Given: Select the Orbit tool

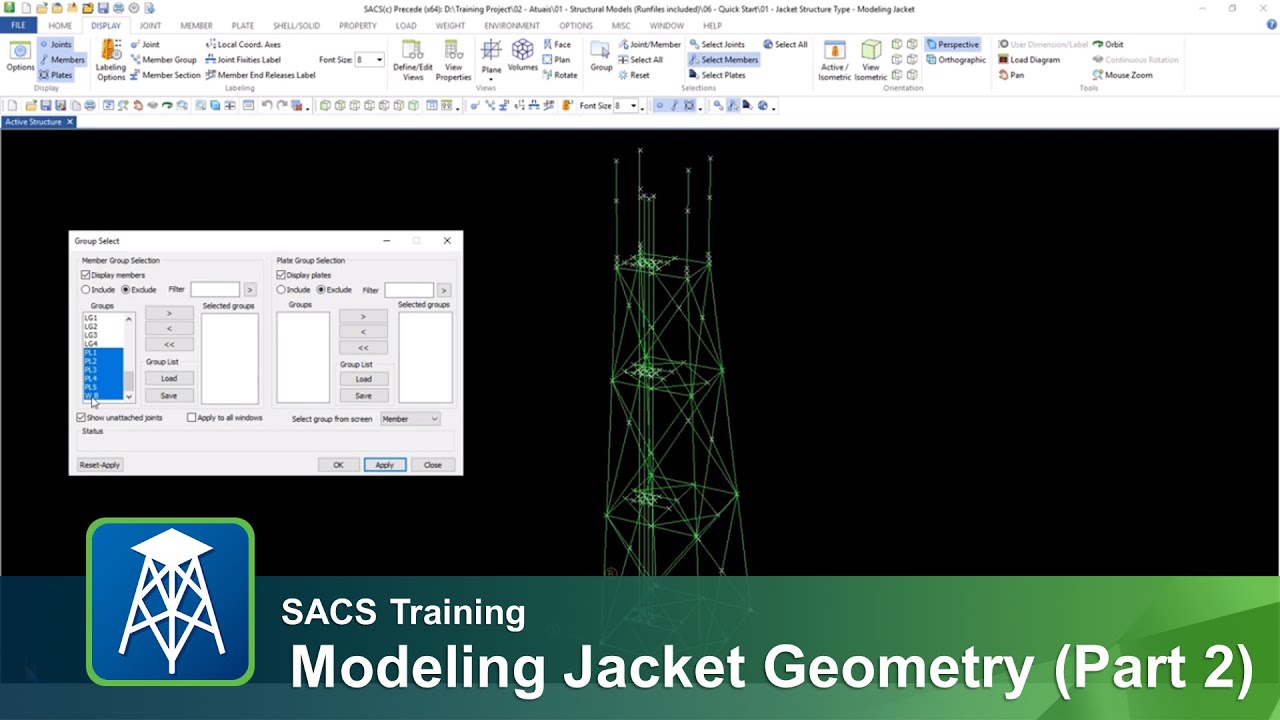Looking at the screenshot, I should [1108, 45].
